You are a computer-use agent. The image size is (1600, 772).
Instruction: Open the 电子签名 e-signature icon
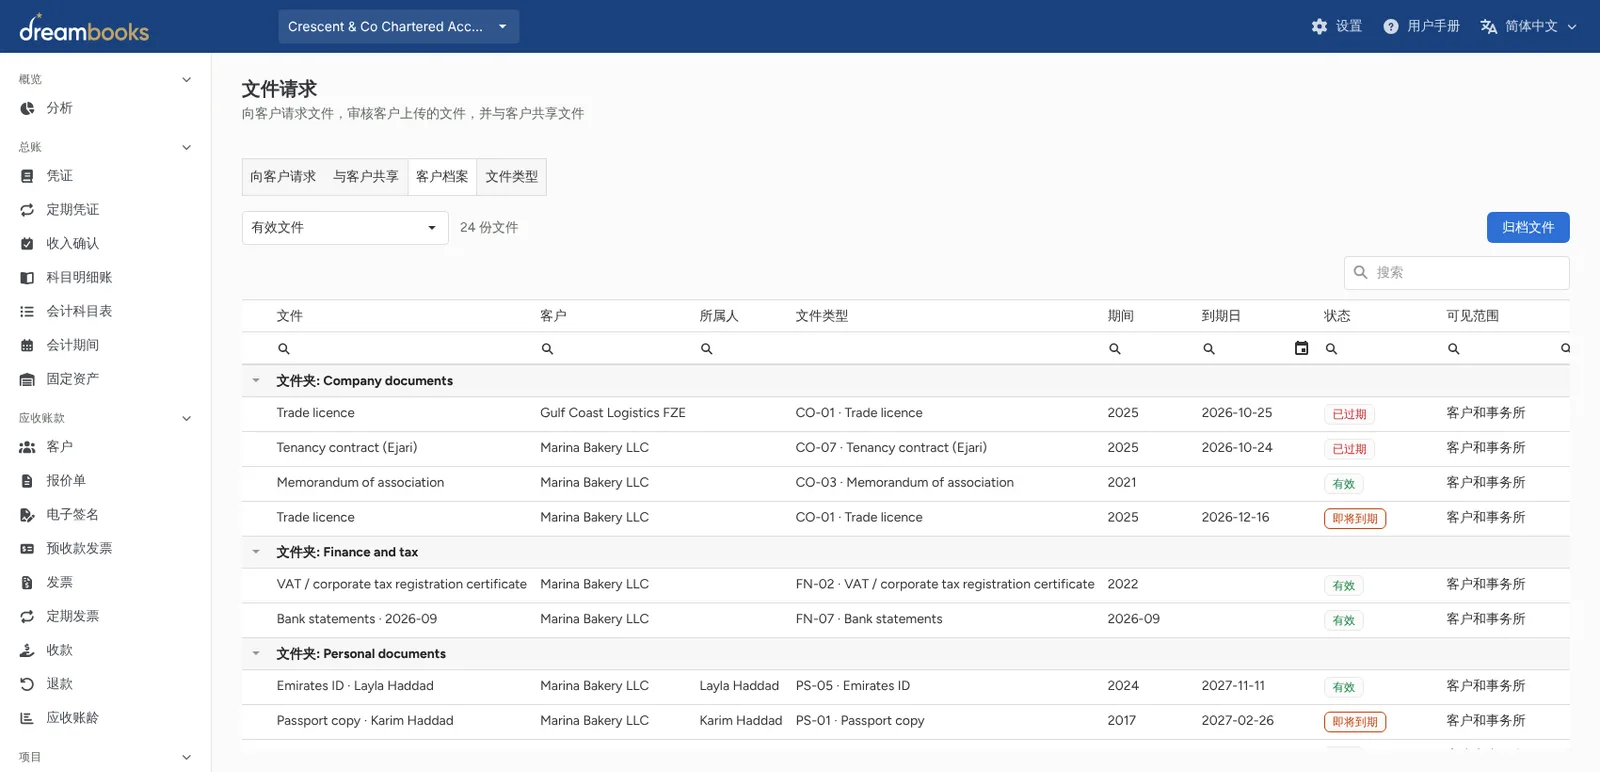point(27,515)
